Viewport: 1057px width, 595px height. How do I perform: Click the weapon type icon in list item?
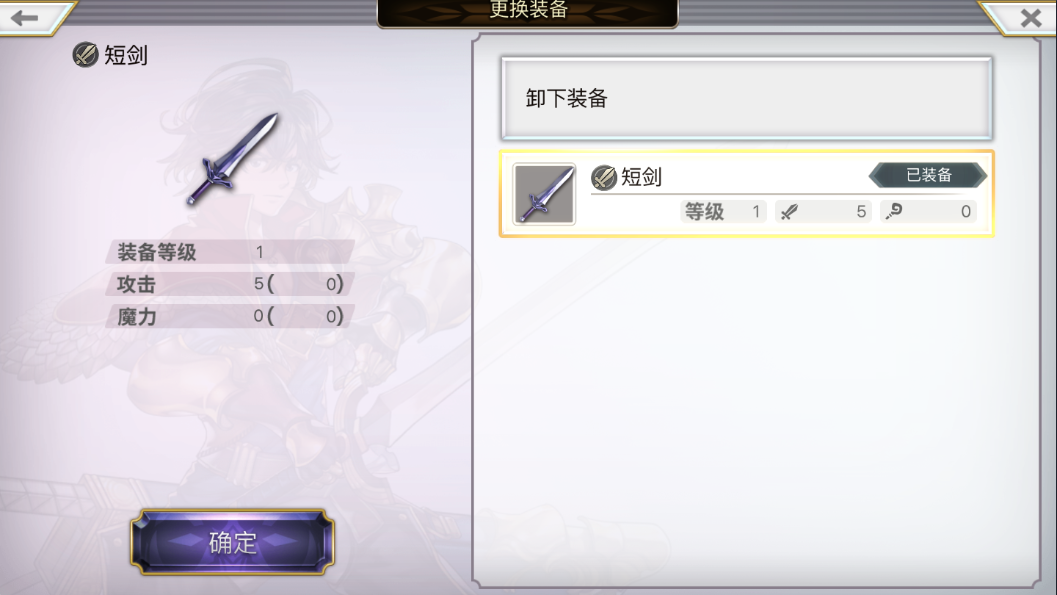click(604, 178)
